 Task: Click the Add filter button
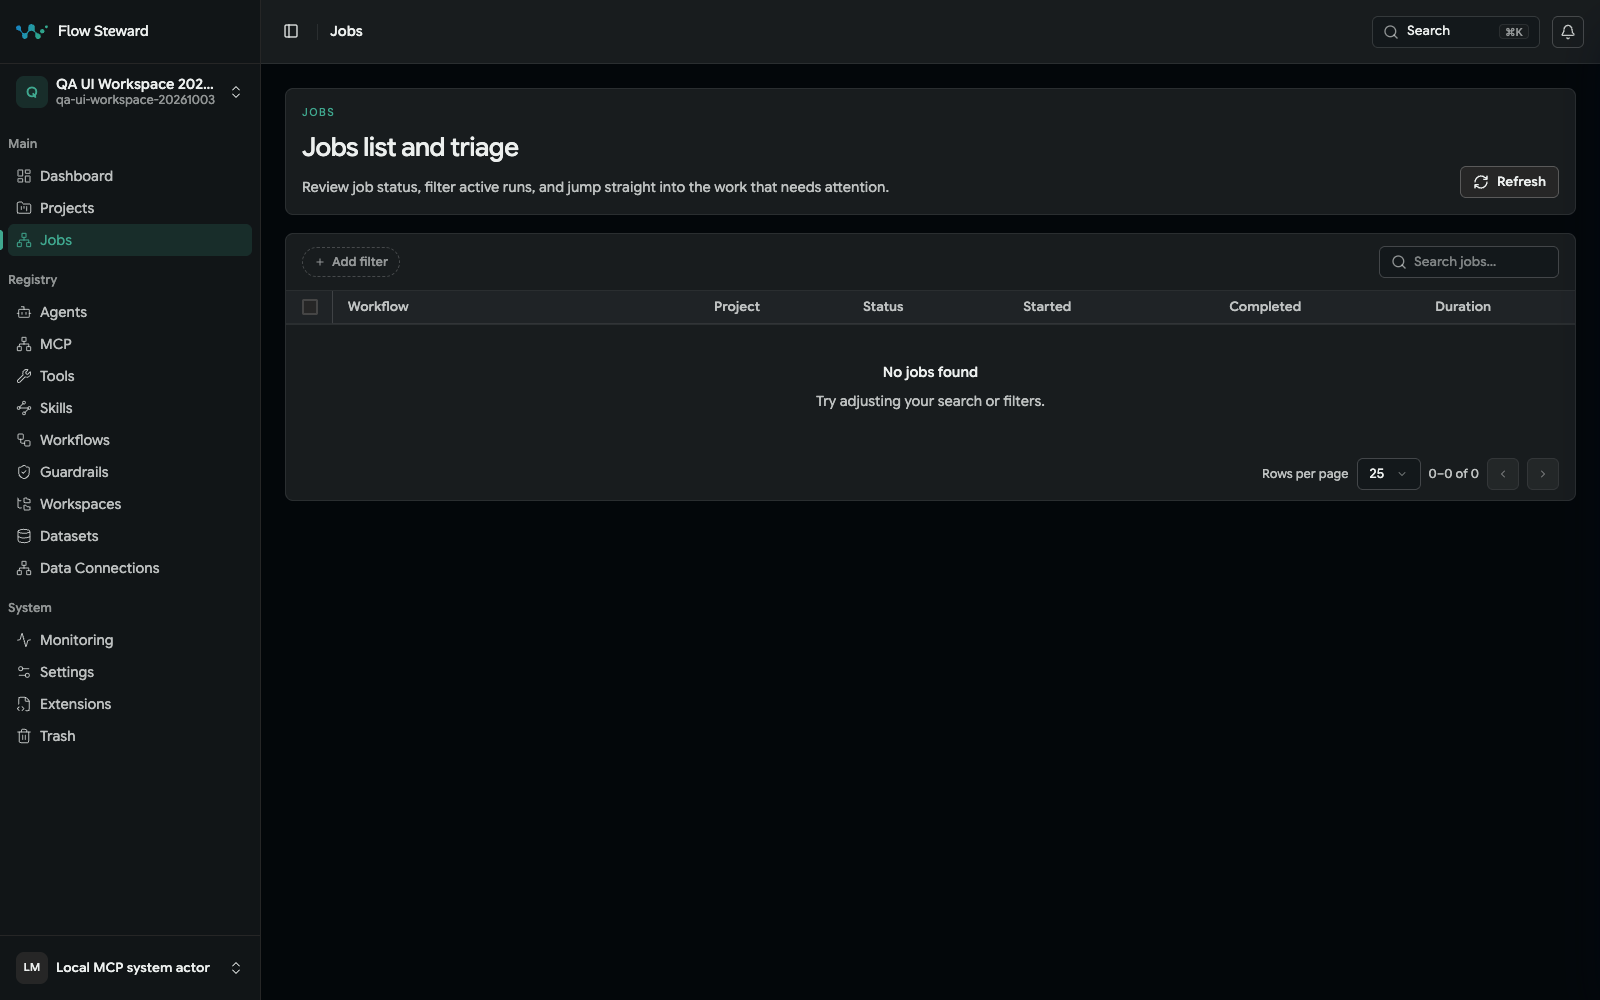351,262
